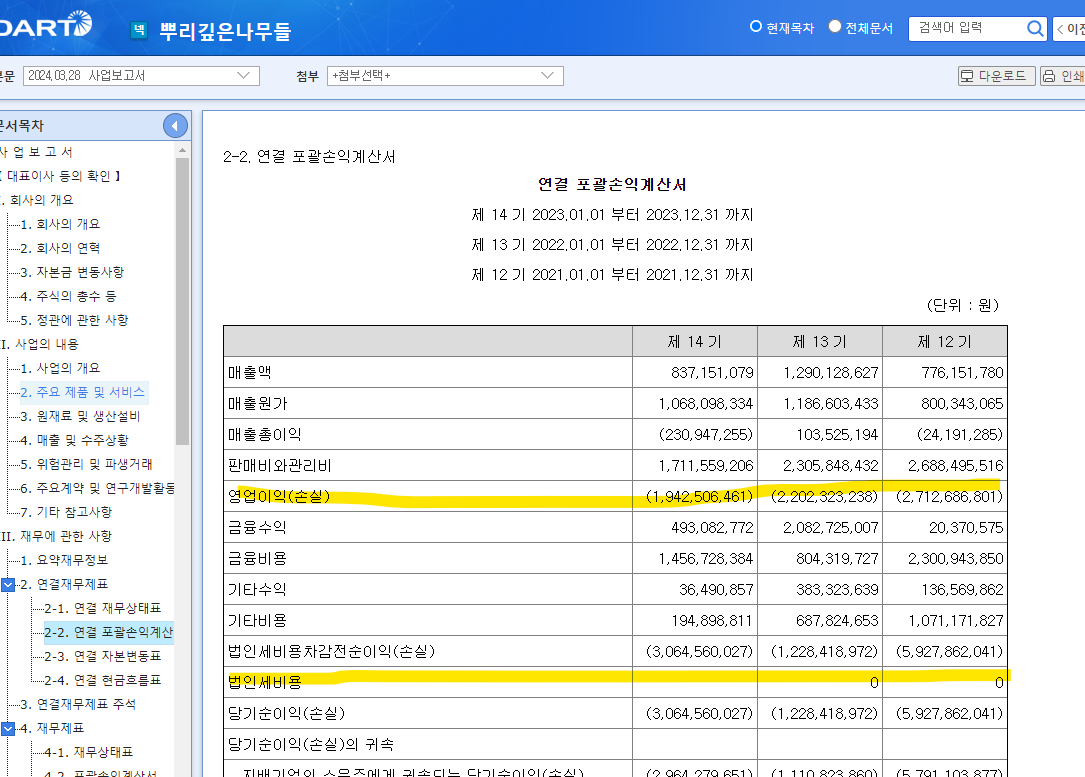1085x777 pixels.
Task: Open 4. 주식의 총수 등 item
Action: point(68,296)
